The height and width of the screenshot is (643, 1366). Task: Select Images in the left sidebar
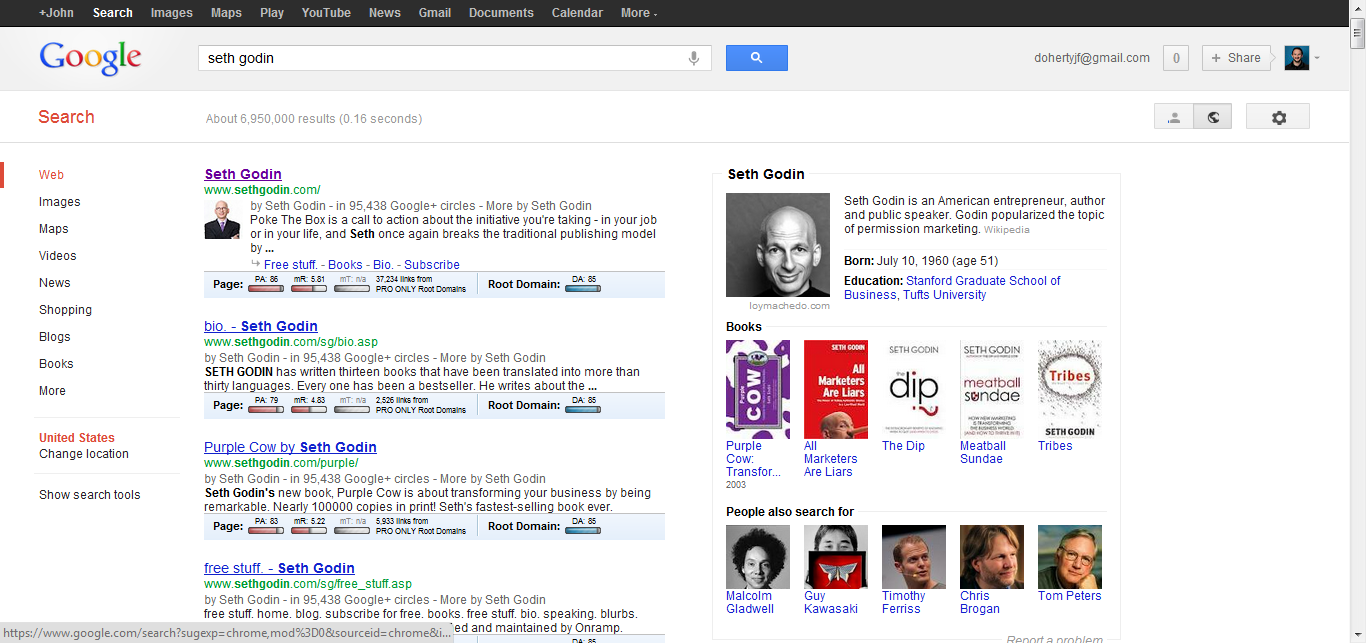coord(60,202)
